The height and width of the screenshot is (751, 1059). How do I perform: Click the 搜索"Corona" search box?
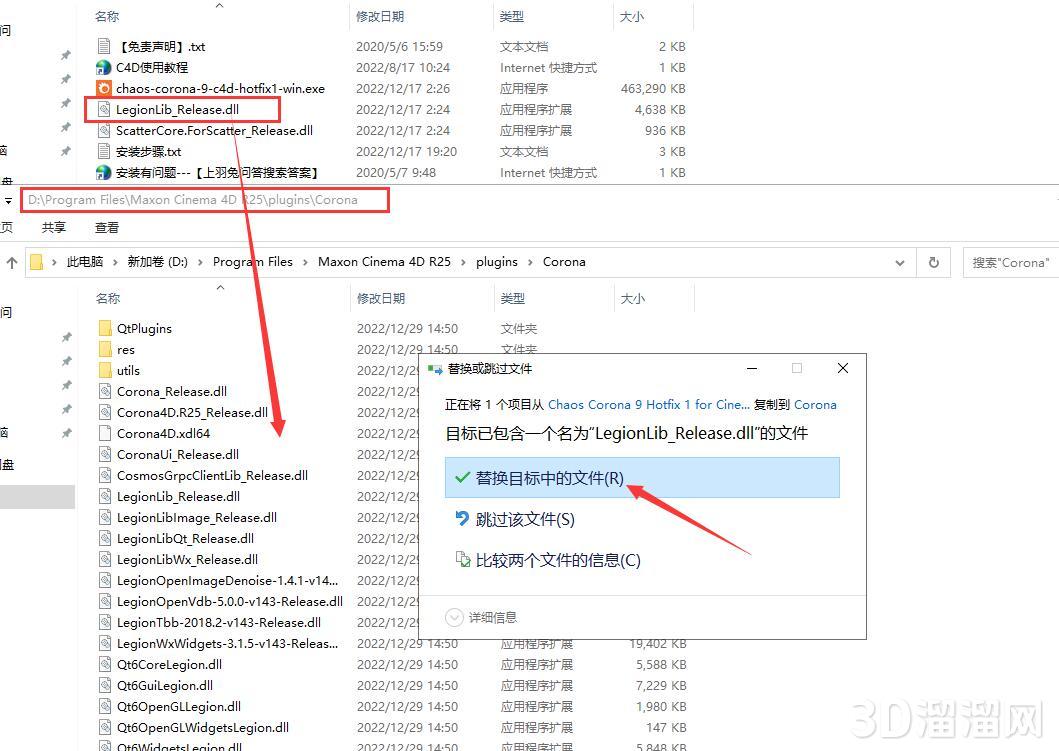(1010, 262)
